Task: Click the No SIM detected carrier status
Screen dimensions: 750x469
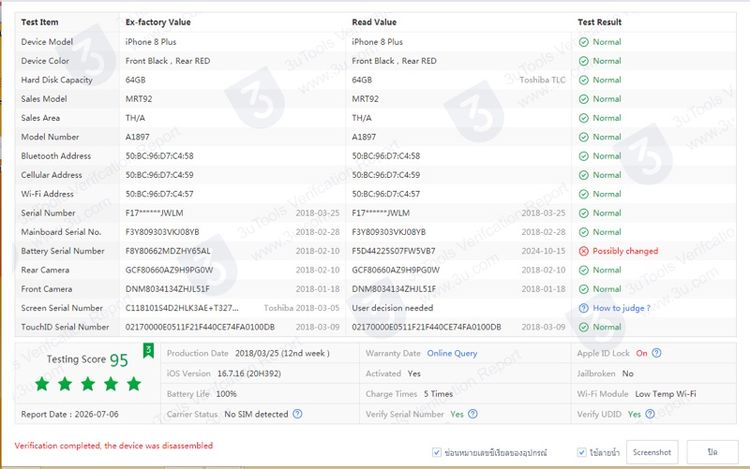Action: tap(256, 414)
